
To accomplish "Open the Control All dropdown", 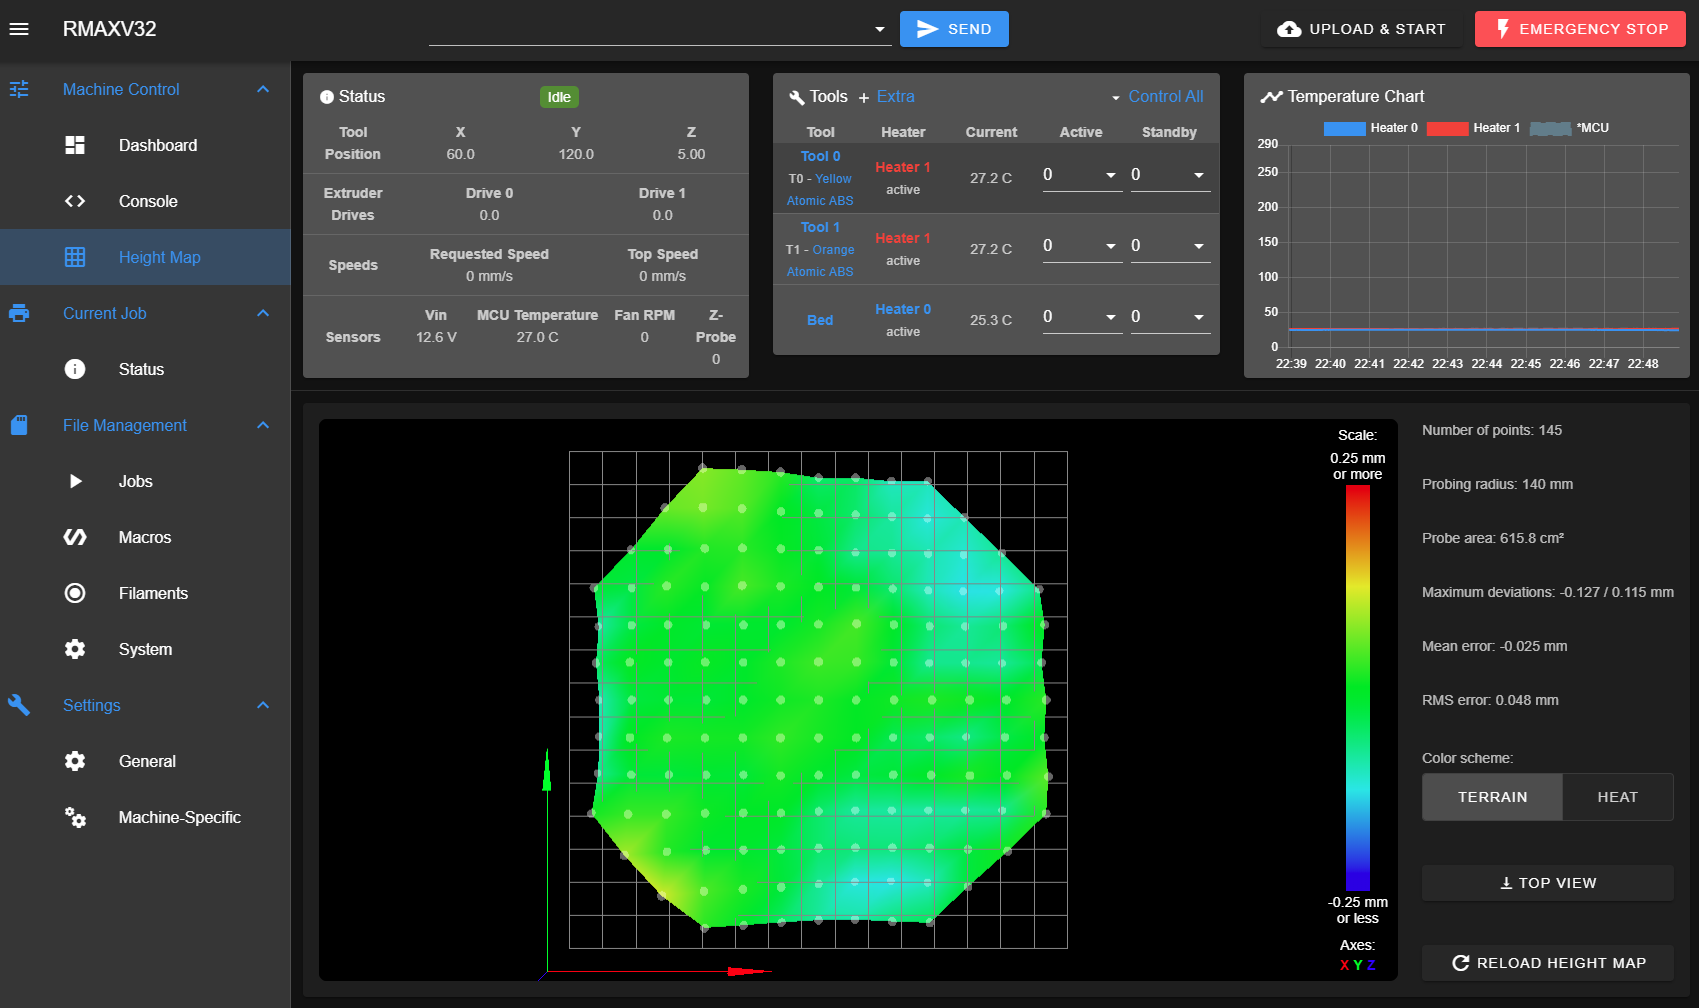I will point(1157,97).
